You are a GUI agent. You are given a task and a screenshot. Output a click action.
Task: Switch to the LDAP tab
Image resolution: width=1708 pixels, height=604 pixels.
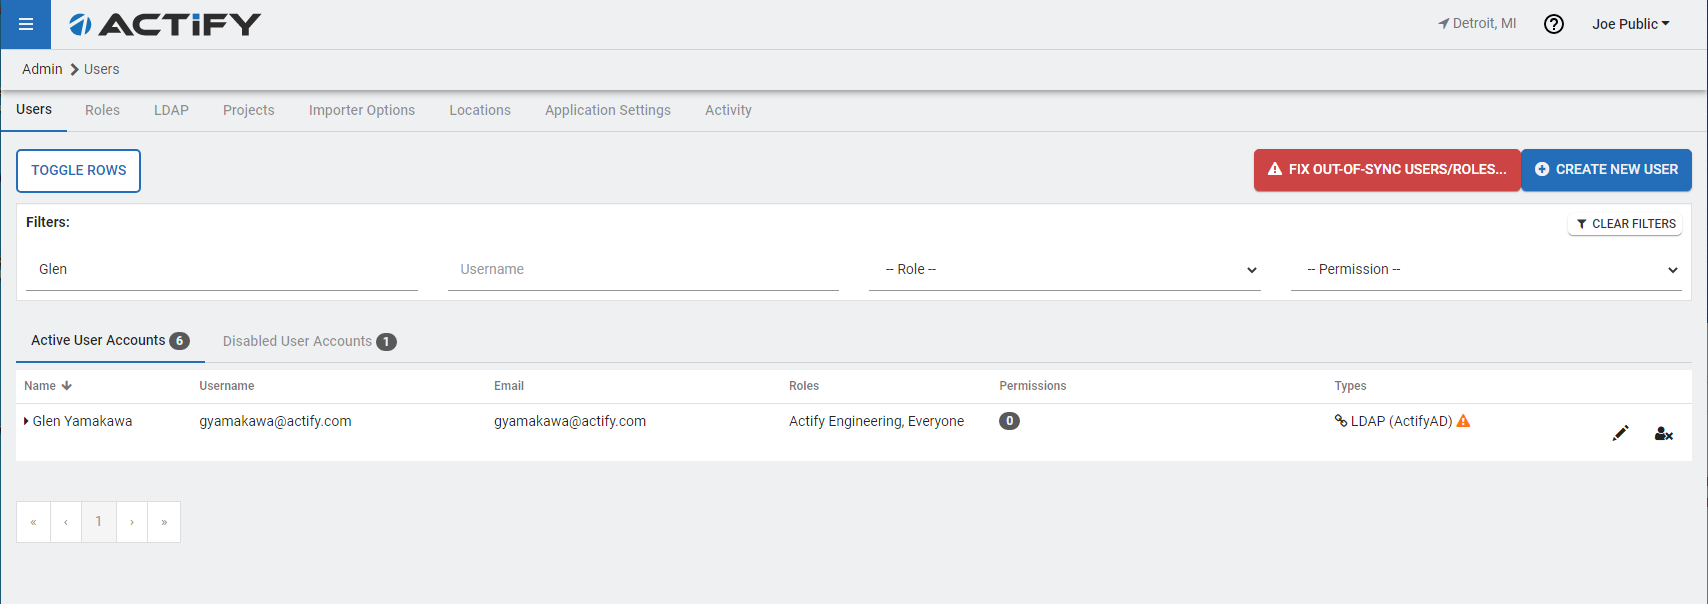[171, 110]
